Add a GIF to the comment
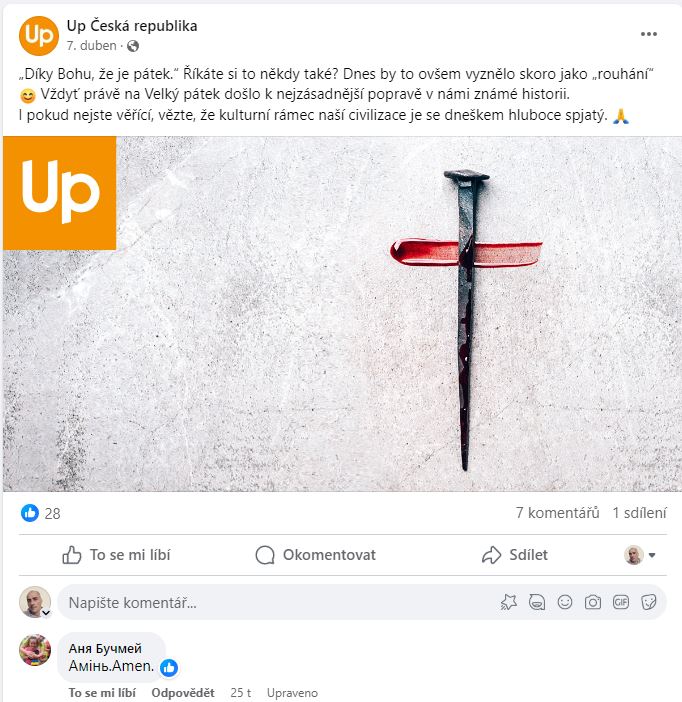Screen dimensions: 682x702 point(621,602)
